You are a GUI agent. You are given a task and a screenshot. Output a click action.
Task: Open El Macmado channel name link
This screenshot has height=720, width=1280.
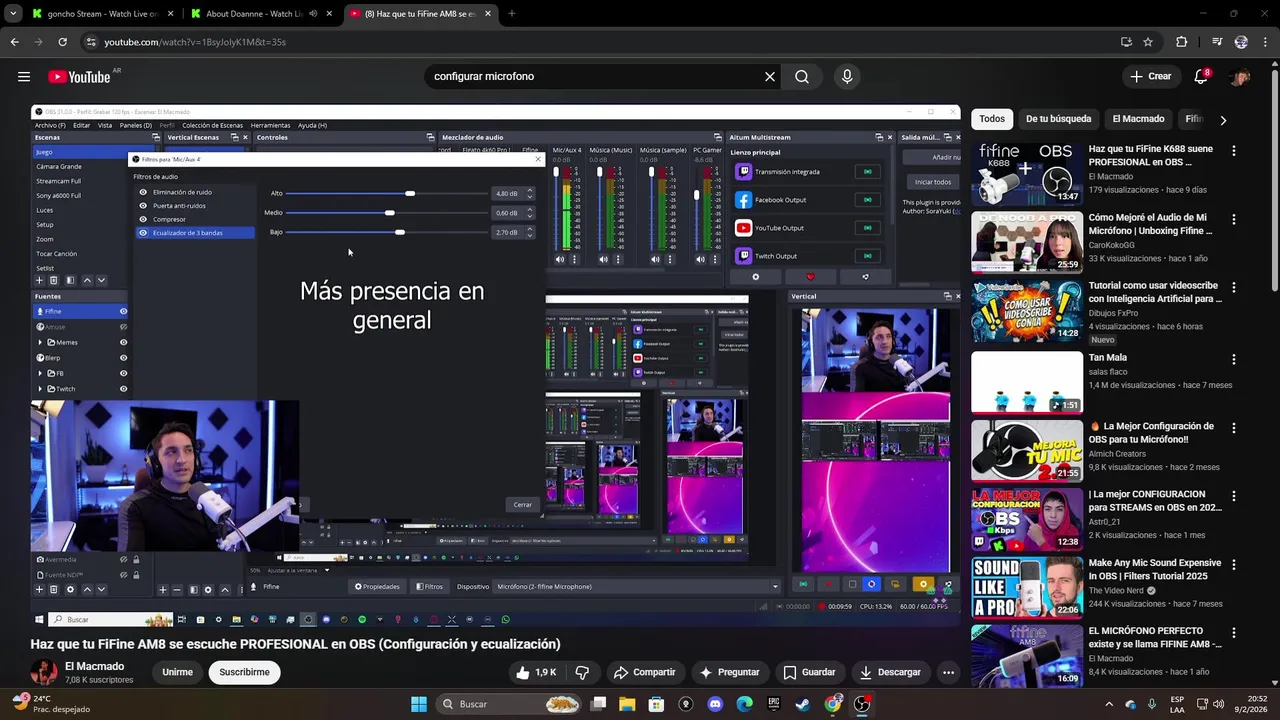[95, 666]
